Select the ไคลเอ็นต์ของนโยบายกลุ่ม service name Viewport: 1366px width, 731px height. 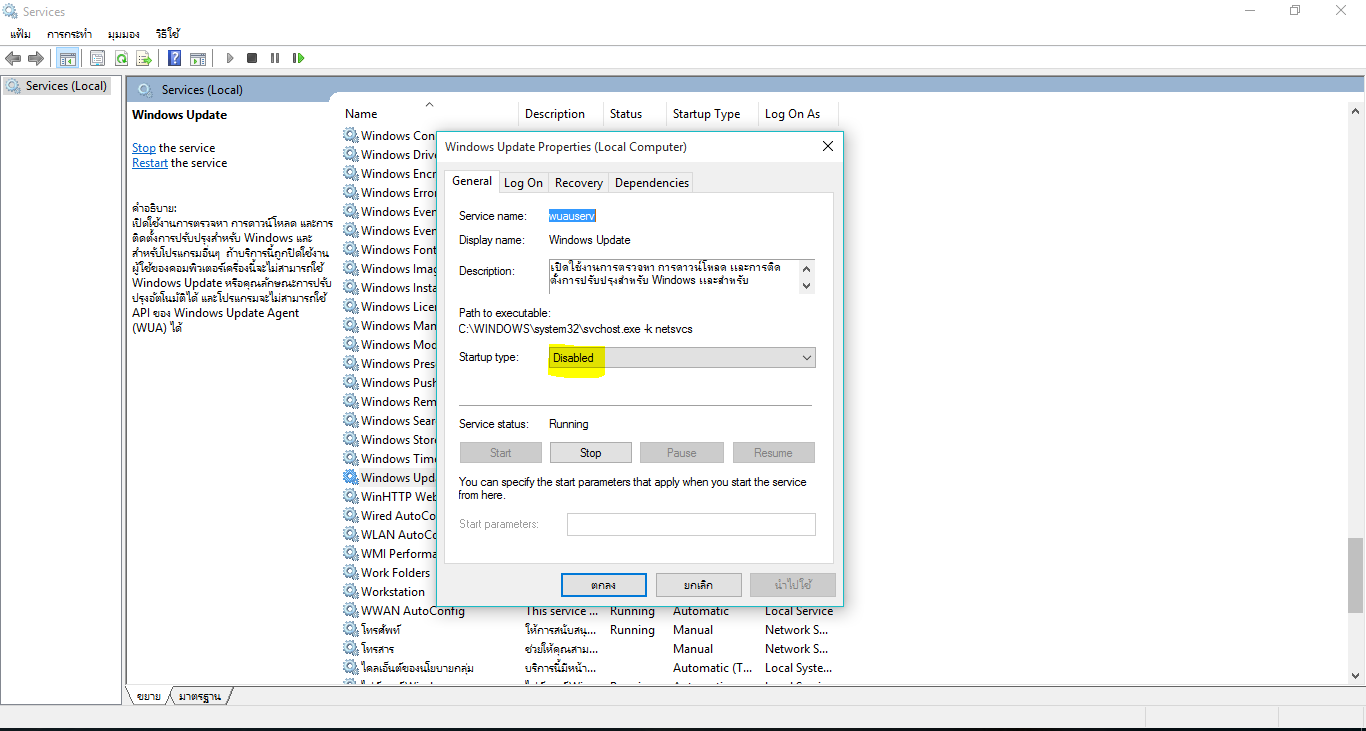[x=417, y=667]
